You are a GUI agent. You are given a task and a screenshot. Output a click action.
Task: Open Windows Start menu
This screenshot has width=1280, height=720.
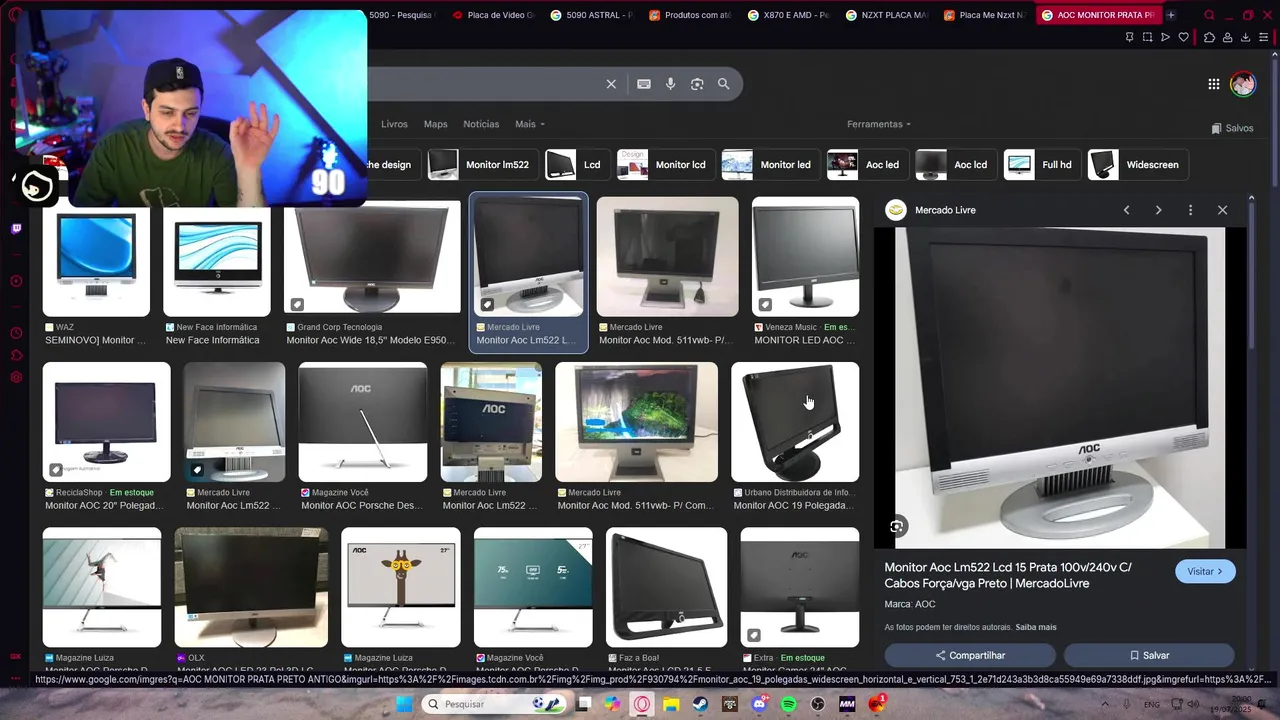pos(404,704)
